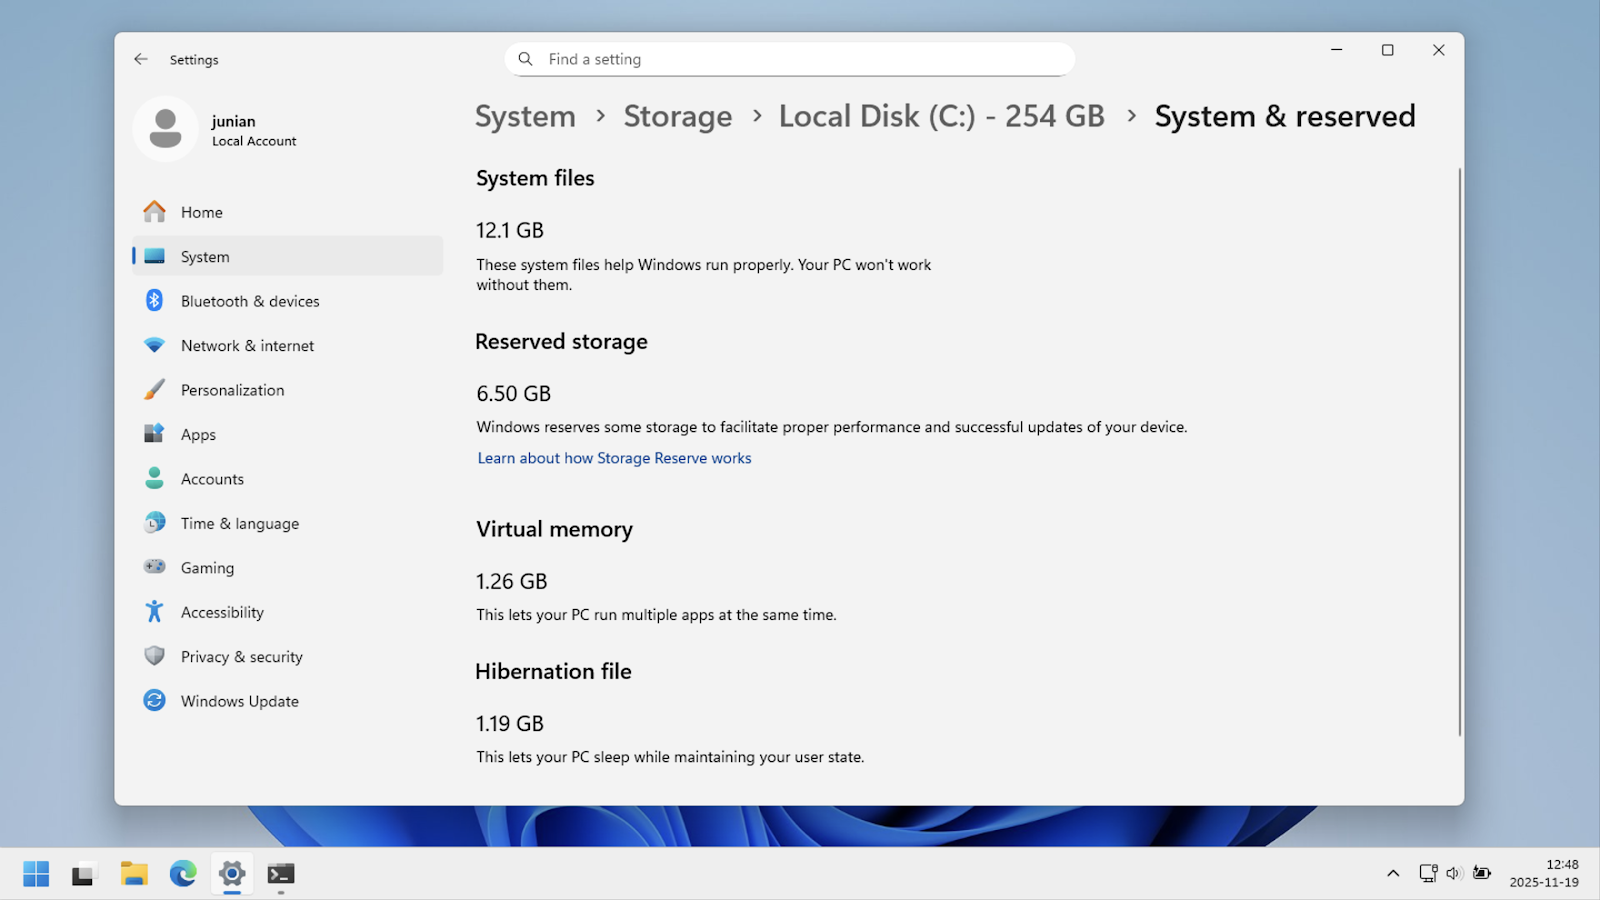Go to Network & internet settings
Screen dimensions: 1600x900
click(288, 345)
